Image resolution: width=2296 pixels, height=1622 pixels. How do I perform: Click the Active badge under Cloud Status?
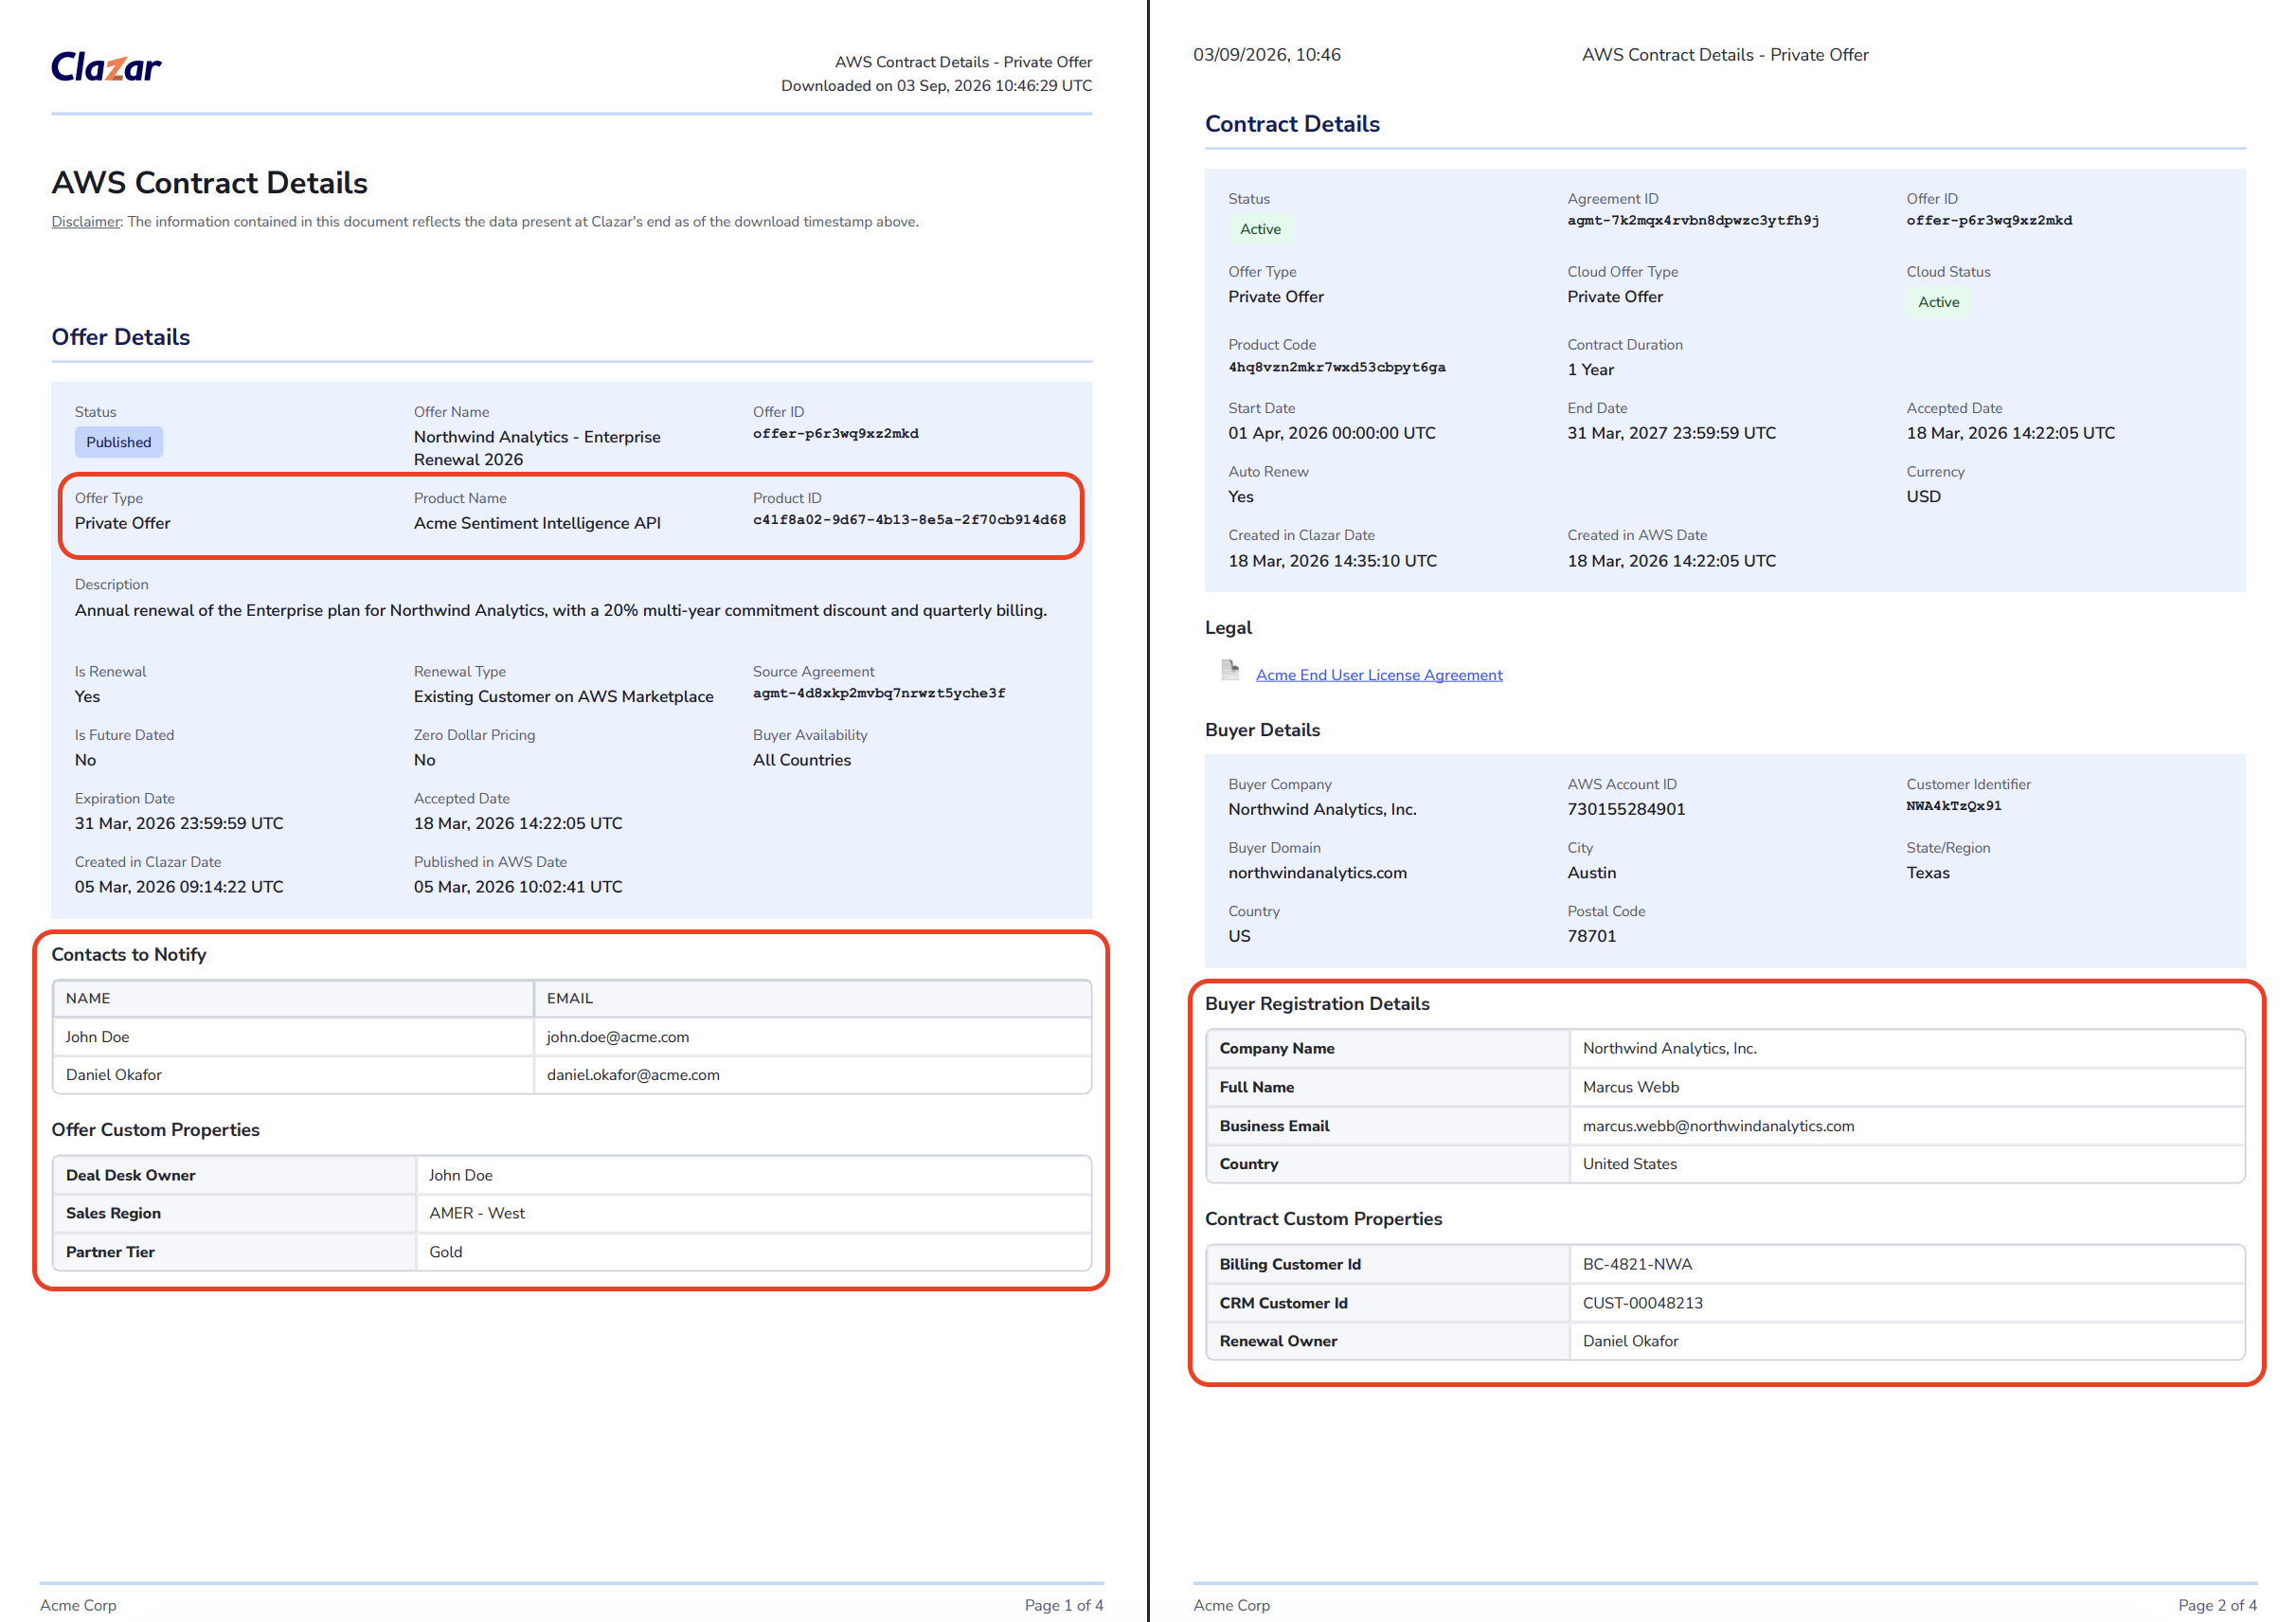pyautogui.click(x=1937, y=302)
